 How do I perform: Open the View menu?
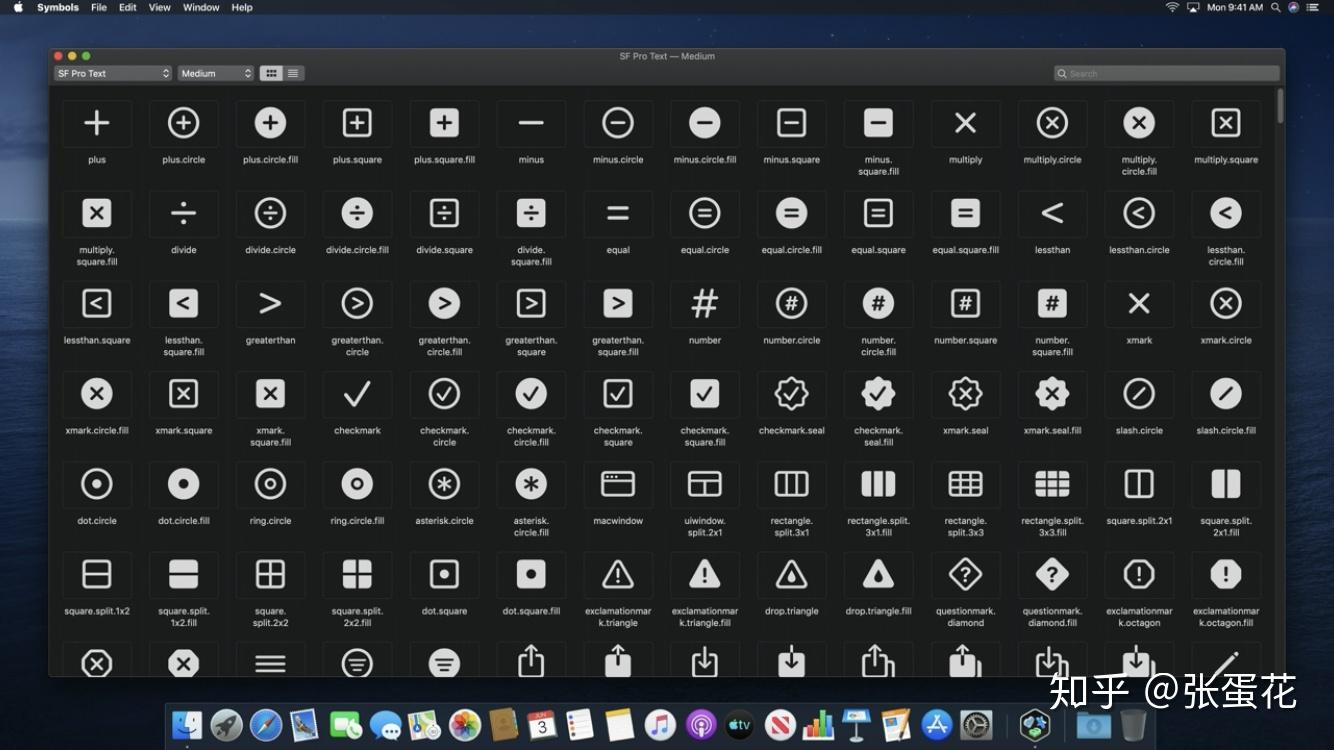[160, 7]
